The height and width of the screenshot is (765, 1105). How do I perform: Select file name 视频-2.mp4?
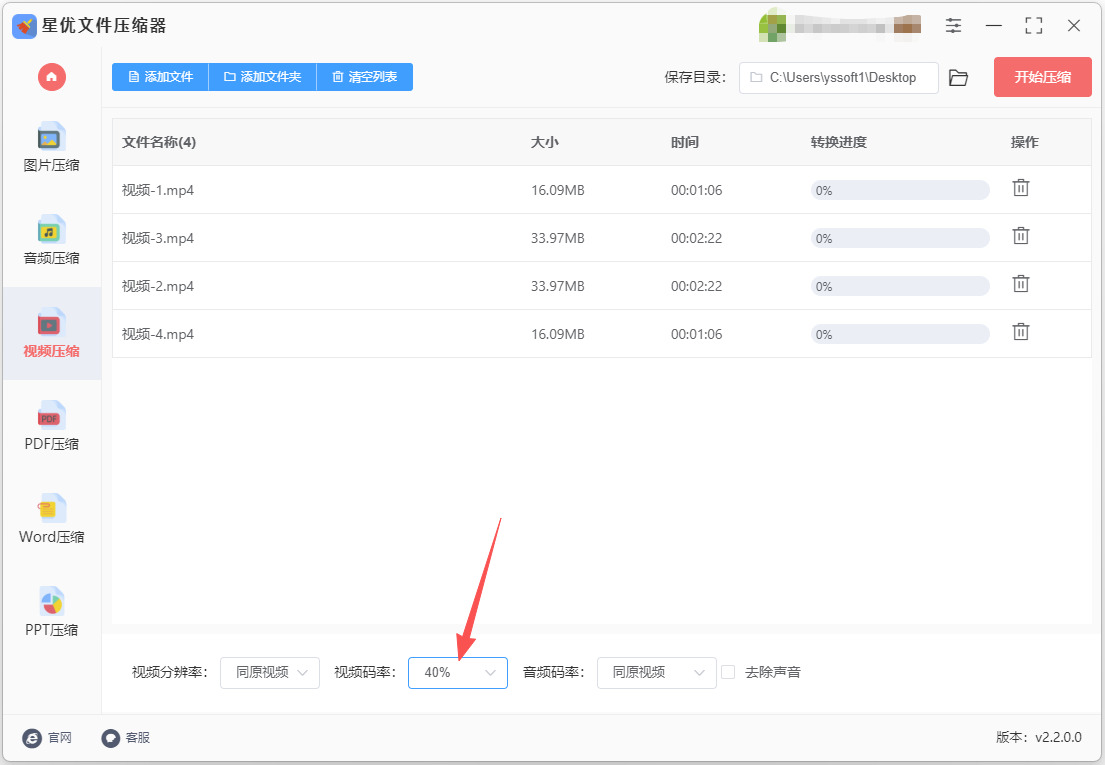point(158,286)
